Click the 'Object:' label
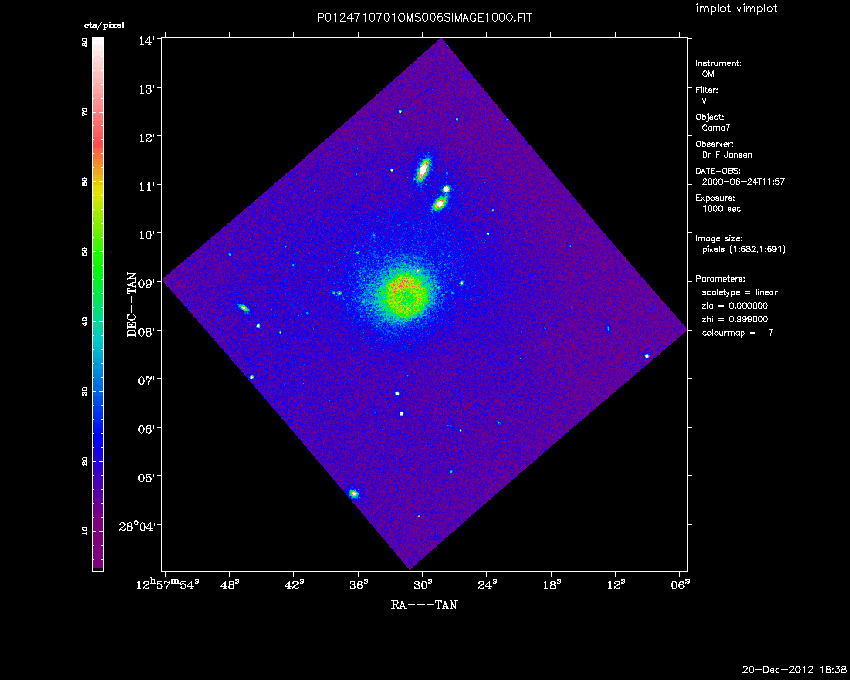 click(710, 117)
